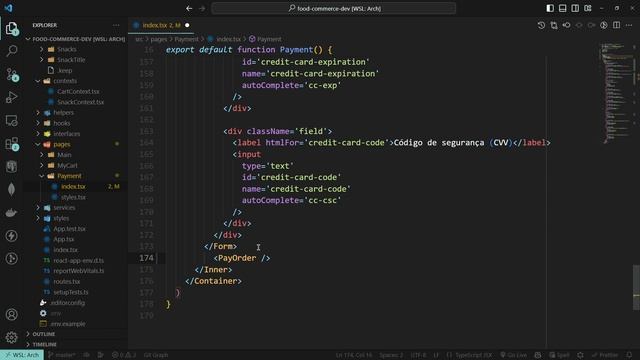Open the file history clock icon in editor toolbar

click(x=541, y=25)
